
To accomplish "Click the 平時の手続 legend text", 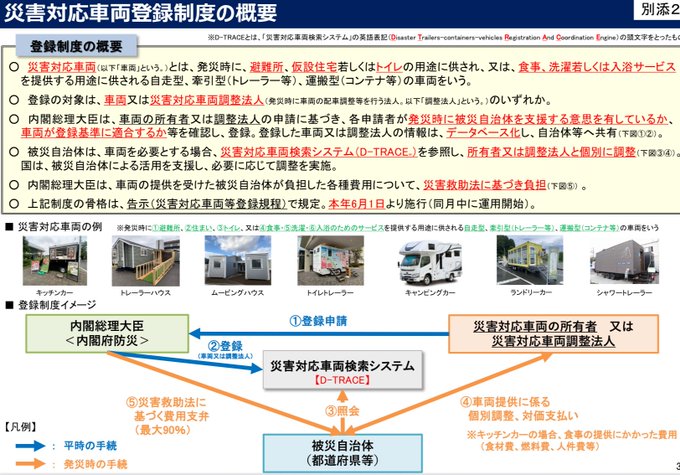I will (x=90, y=446).
